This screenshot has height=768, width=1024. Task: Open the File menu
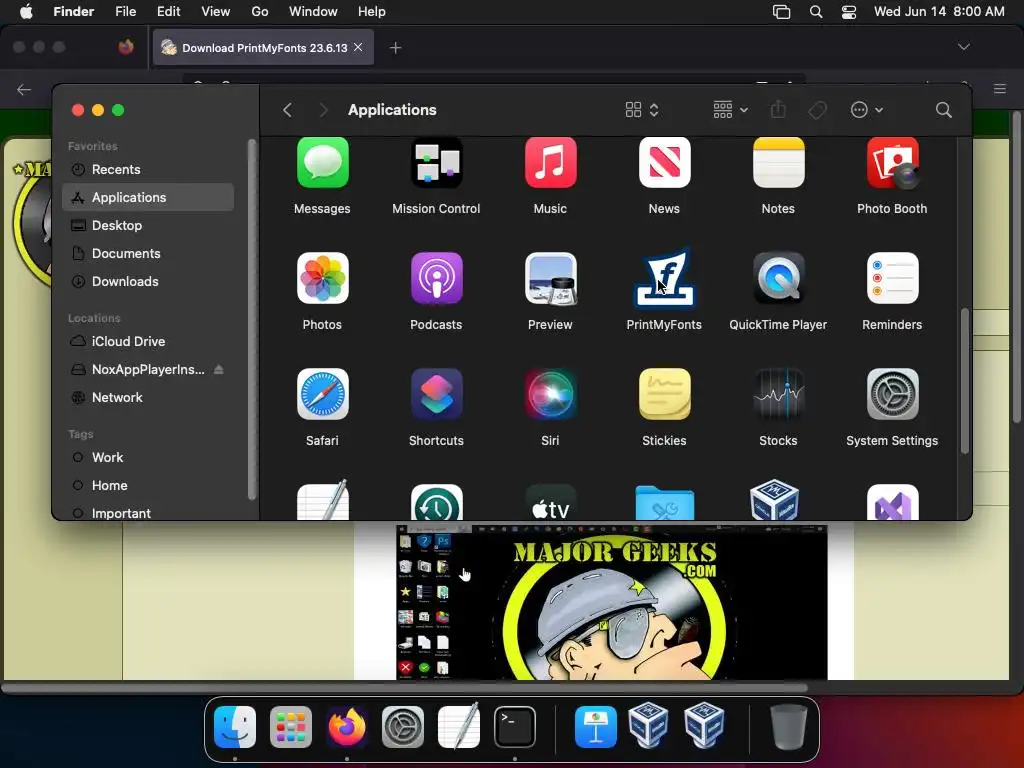click(125, 12)
